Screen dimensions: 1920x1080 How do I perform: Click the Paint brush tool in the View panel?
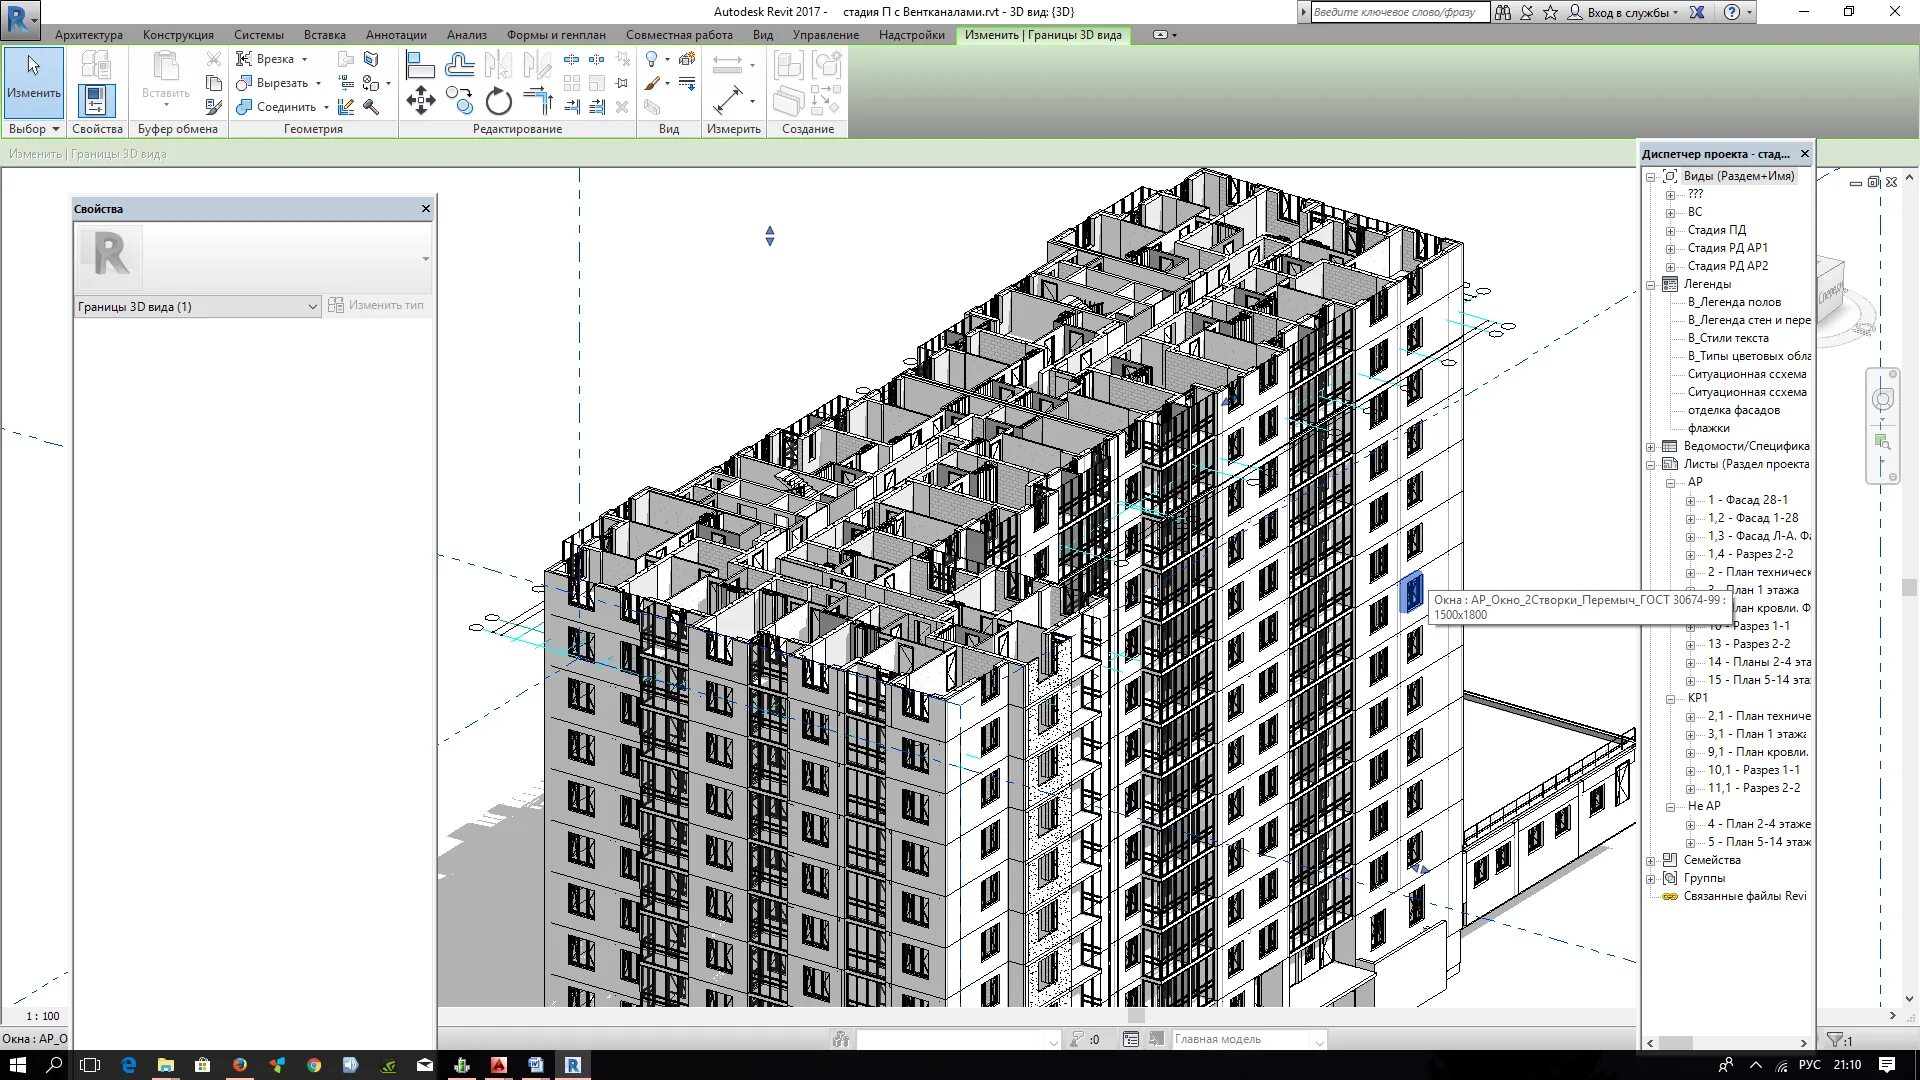point(652,84)
